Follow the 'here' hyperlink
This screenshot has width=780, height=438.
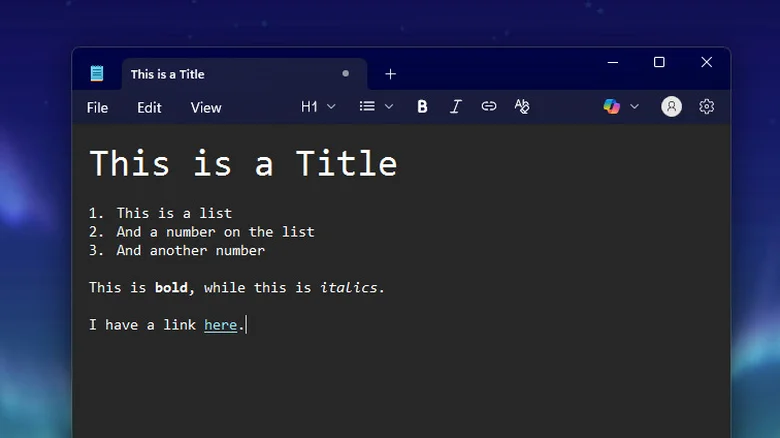click(x=220, y=325)
